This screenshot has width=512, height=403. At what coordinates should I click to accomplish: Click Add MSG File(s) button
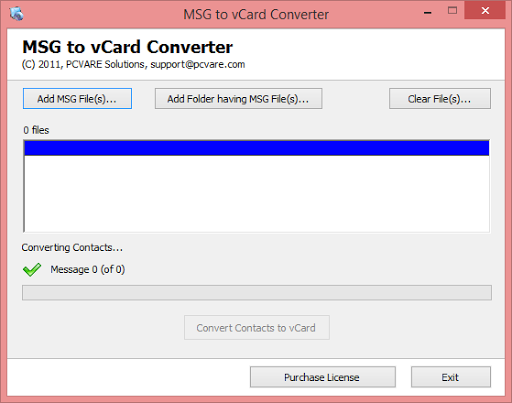[x=77, y=99]
